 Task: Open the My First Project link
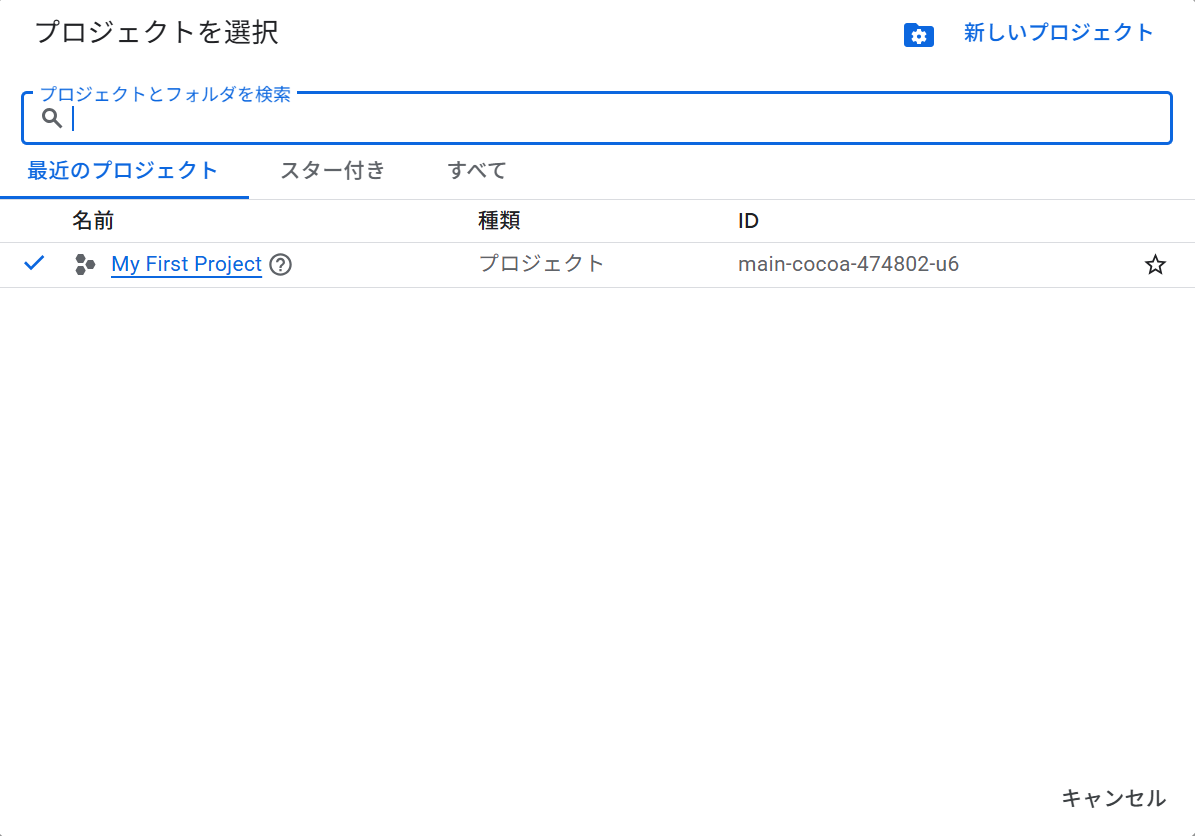pyautogui.click(x=186, y=264)
